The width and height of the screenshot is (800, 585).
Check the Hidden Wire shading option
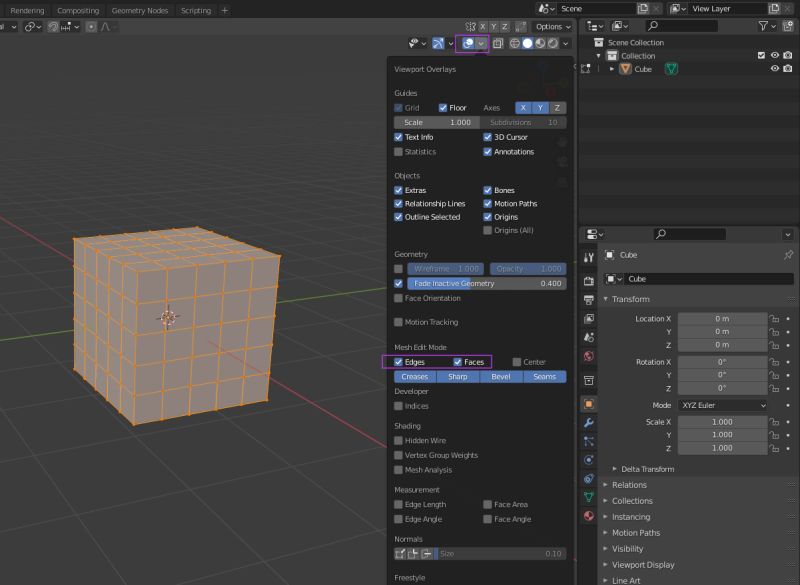(x=398, y=440)
